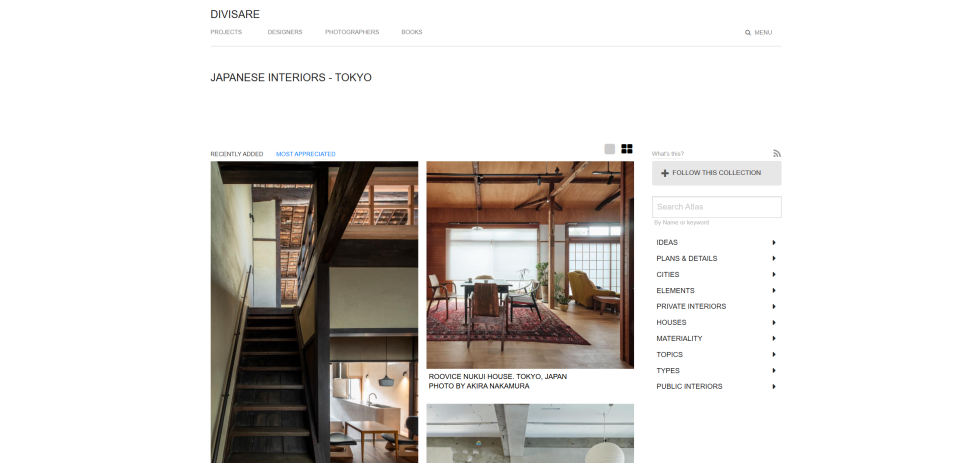Open the DESIGNERS section

(285, 32)
